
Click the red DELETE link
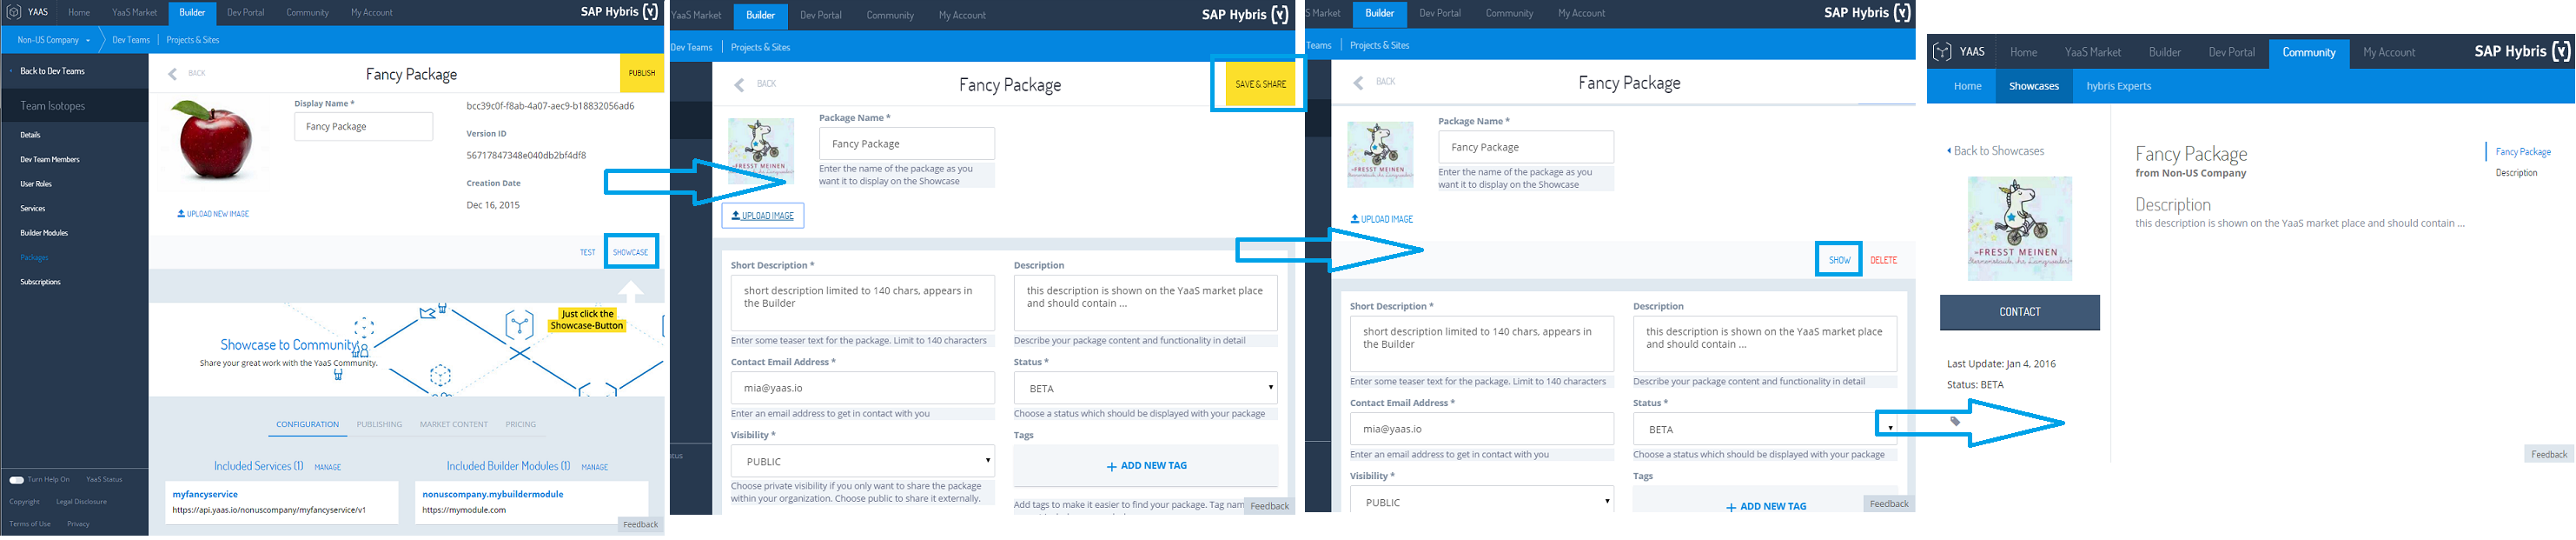coord(1884,260)
